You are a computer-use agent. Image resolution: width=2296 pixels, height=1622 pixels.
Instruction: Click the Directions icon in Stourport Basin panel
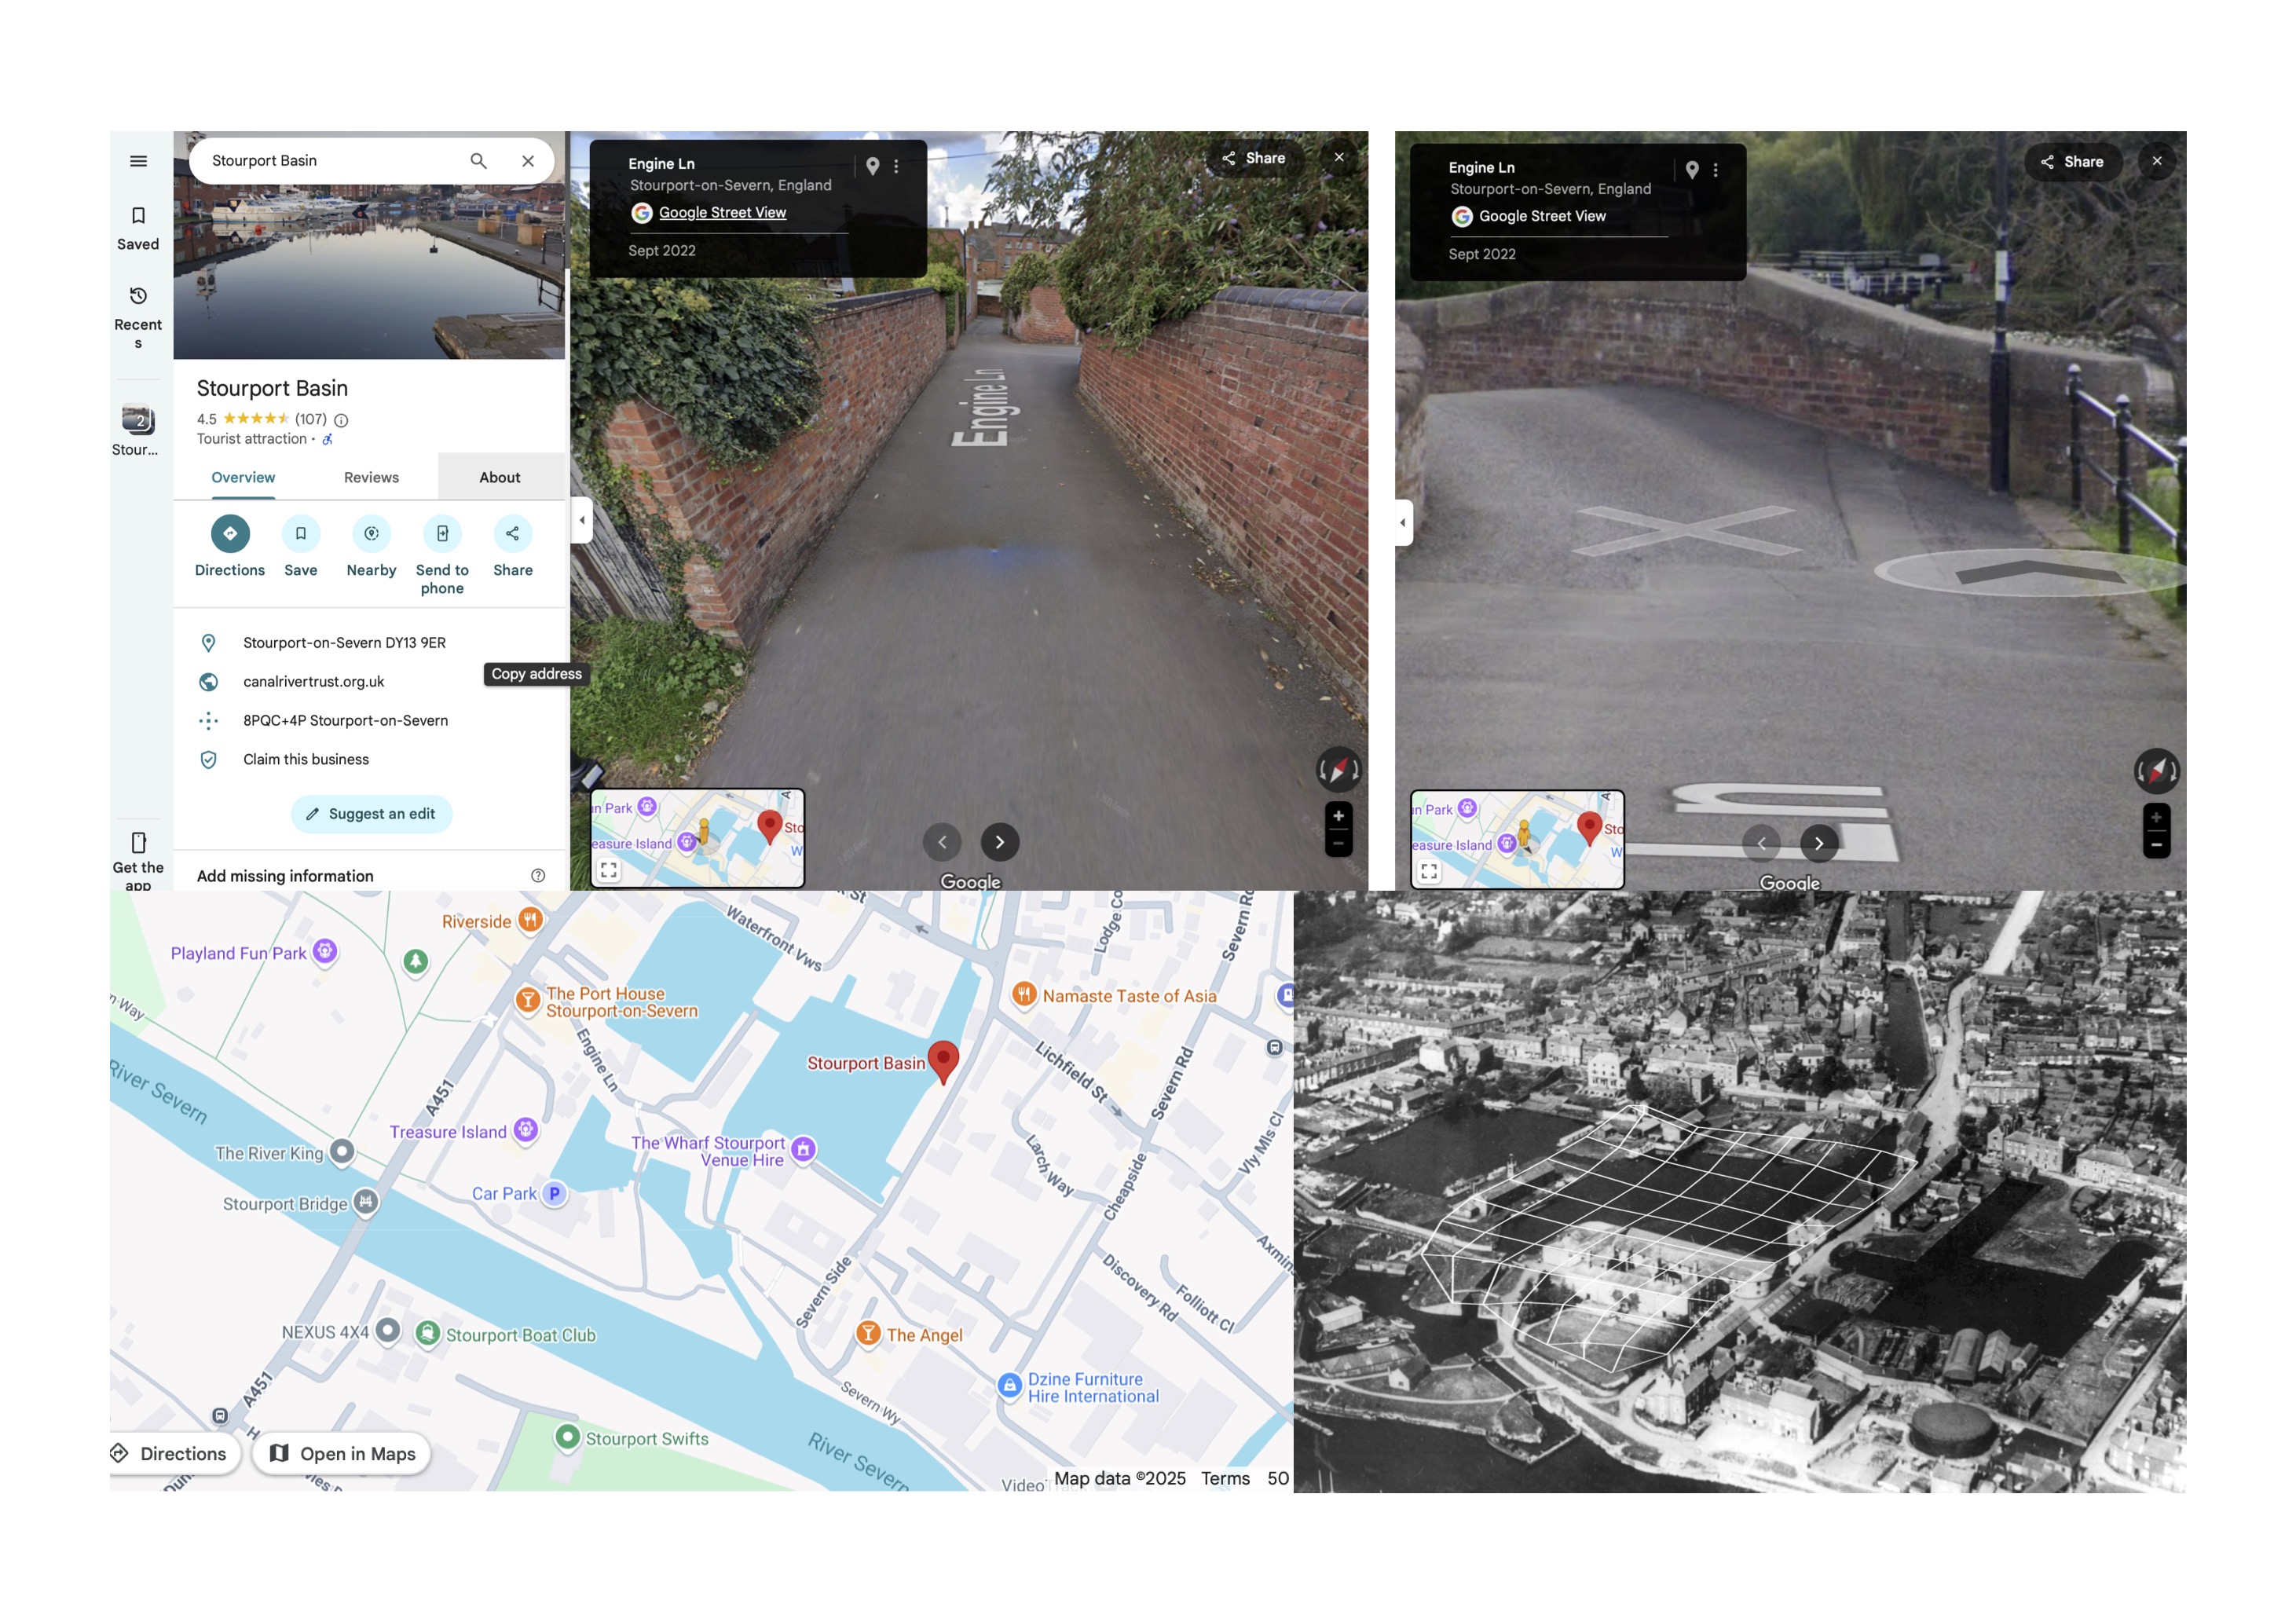click(230, 533)
